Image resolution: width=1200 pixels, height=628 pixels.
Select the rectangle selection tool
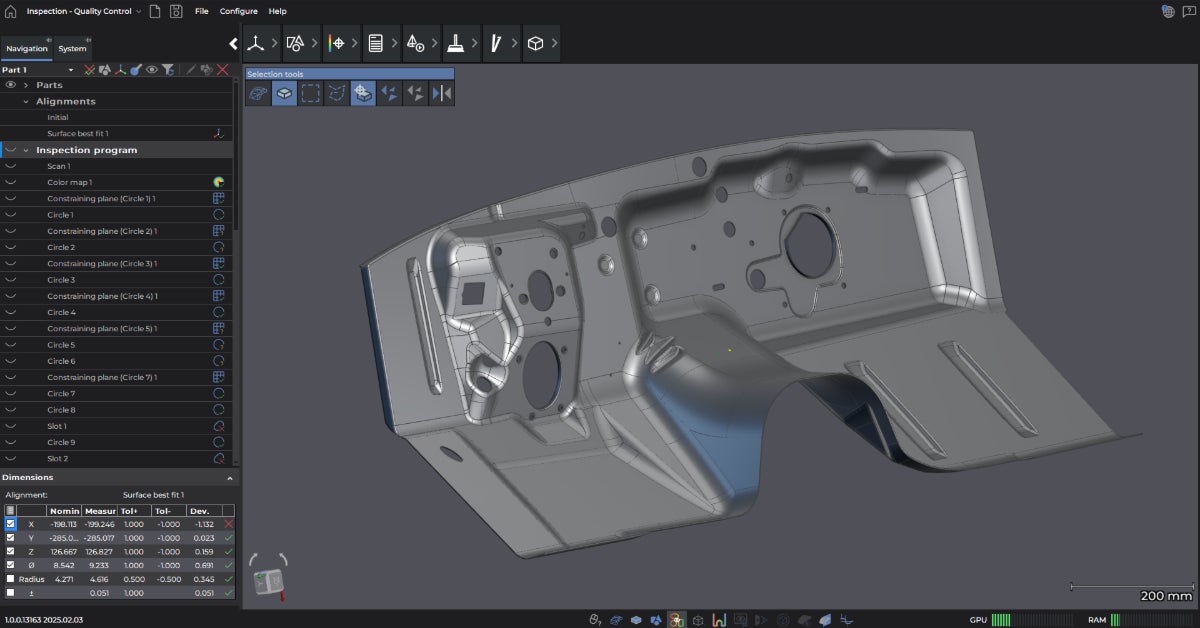[x=311, y=93]
